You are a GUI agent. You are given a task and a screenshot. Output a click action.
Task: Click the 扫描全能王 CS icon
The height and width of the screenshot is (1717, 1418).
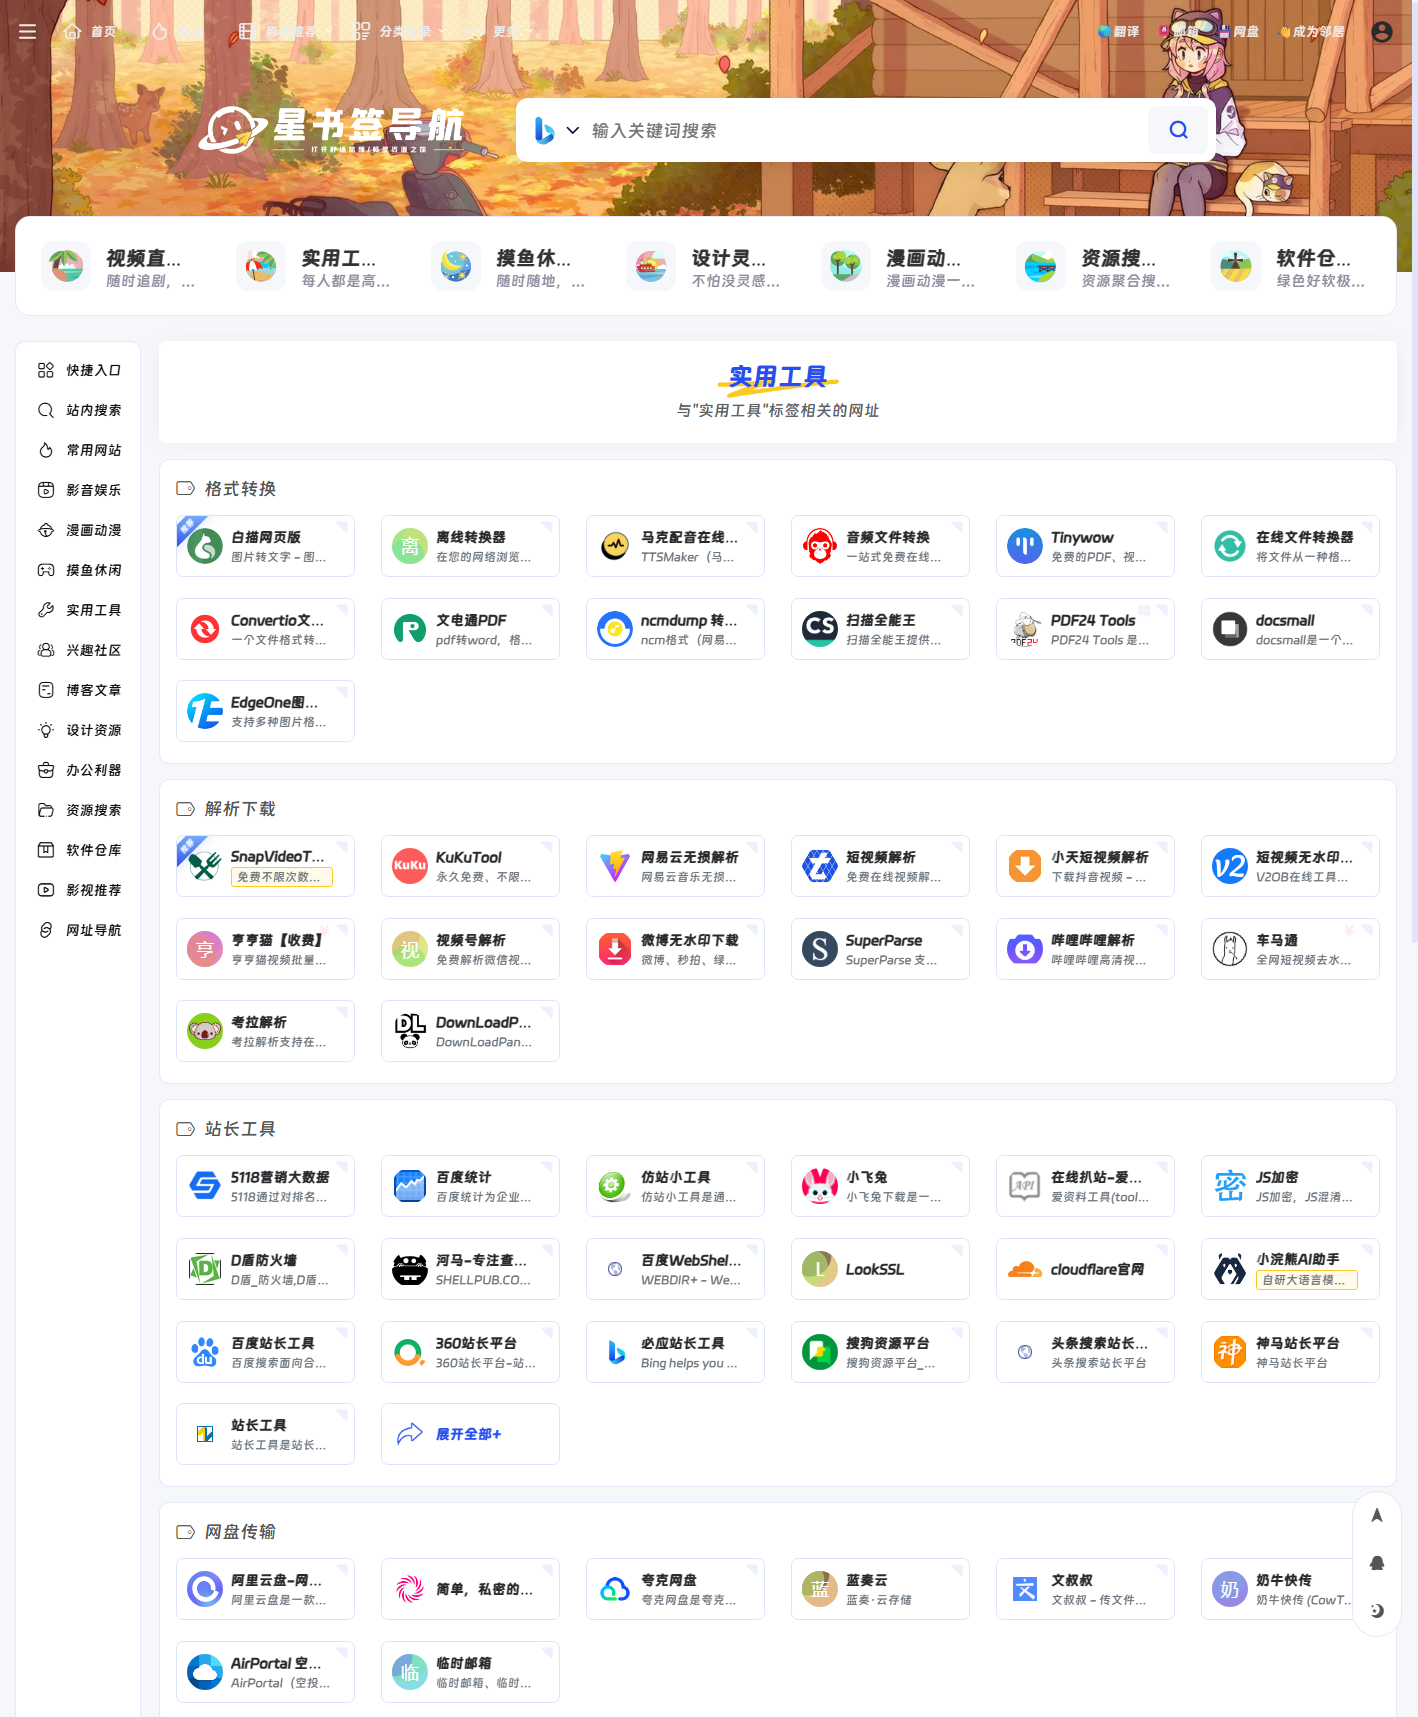(820, 629)
